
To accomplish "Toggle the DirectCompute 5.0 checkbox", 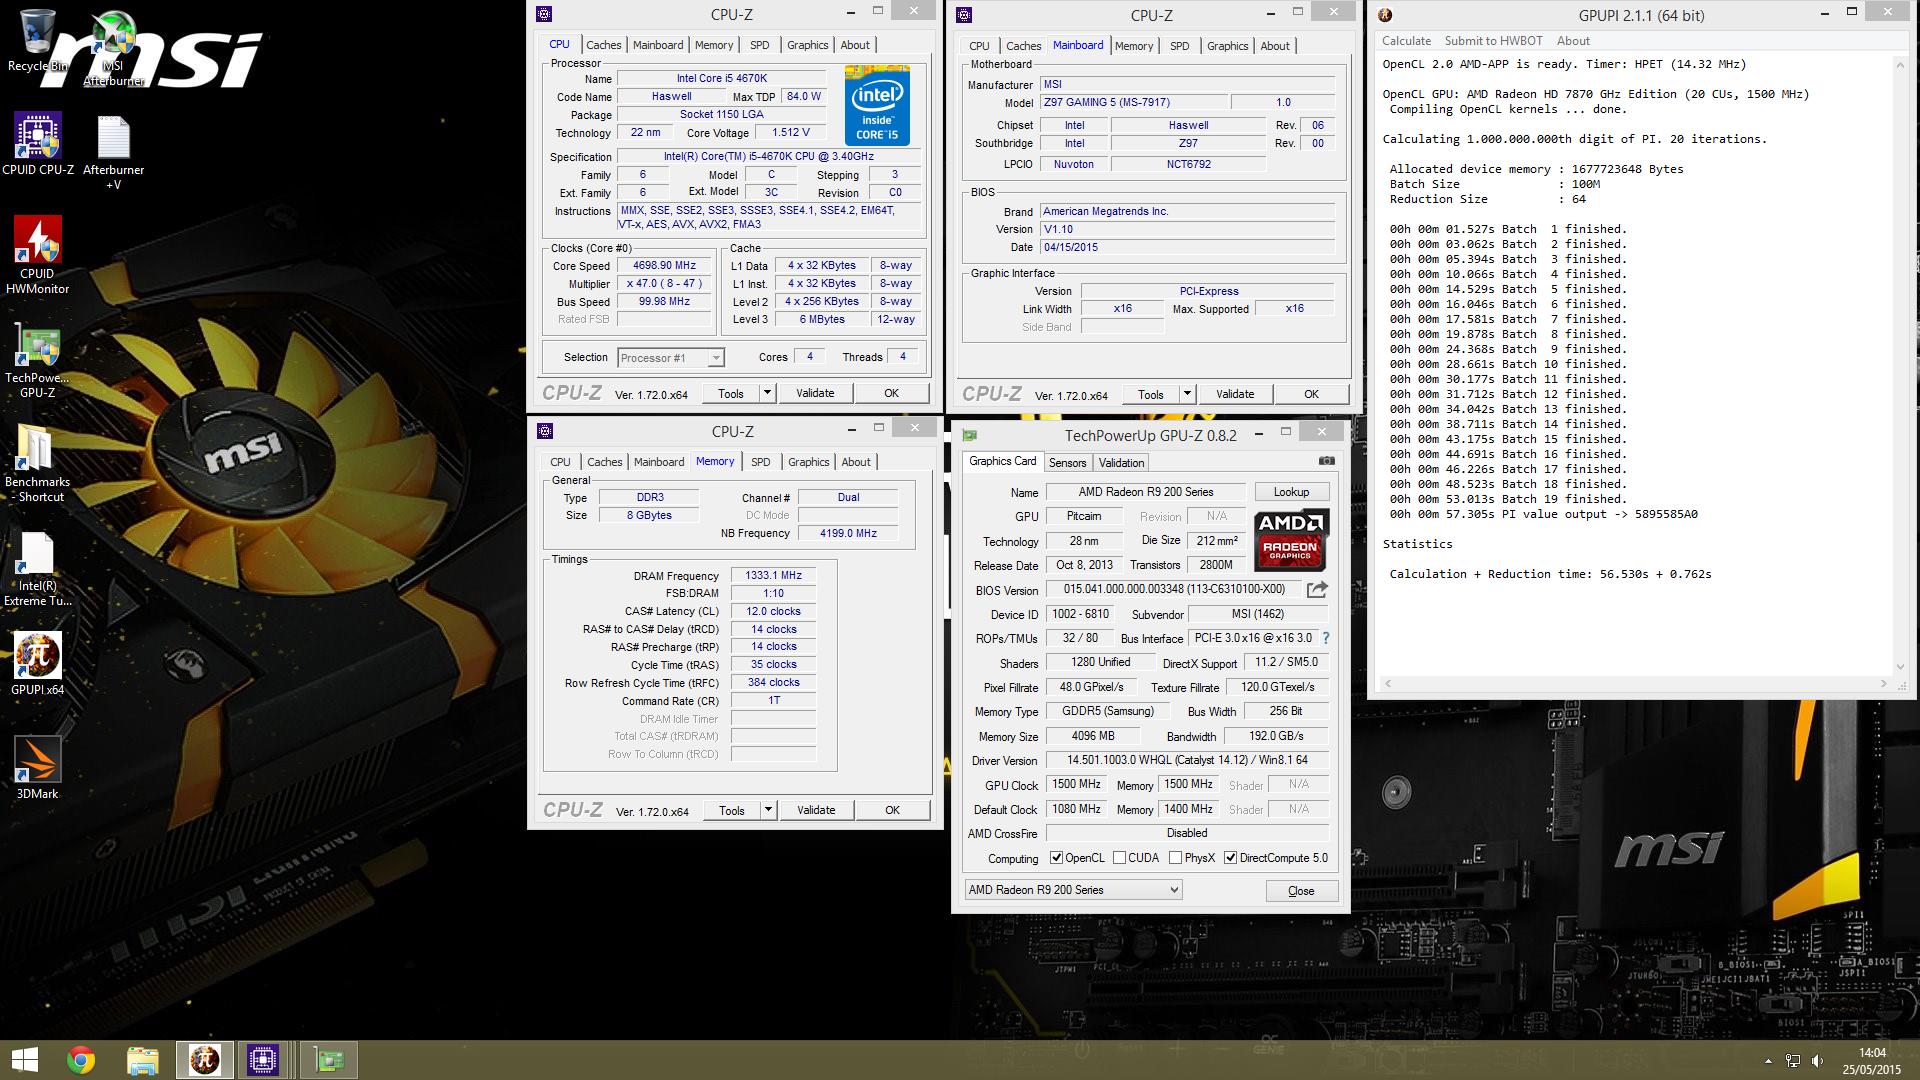I will (x=1231, y=858).
